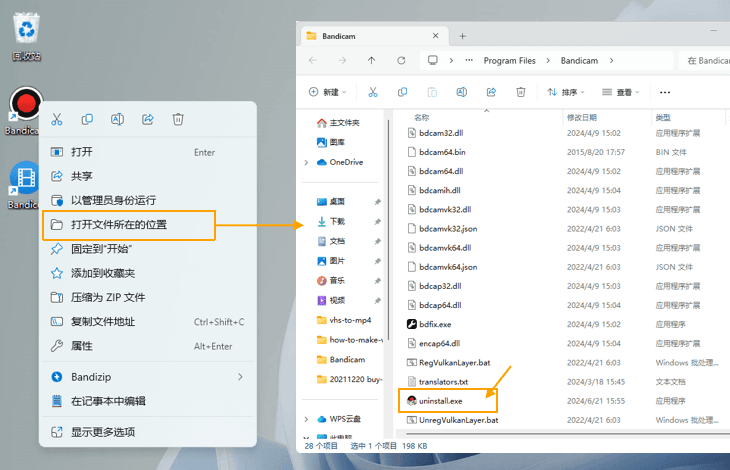Open the toolbar more options ellipsis

(x=665, y=92)
